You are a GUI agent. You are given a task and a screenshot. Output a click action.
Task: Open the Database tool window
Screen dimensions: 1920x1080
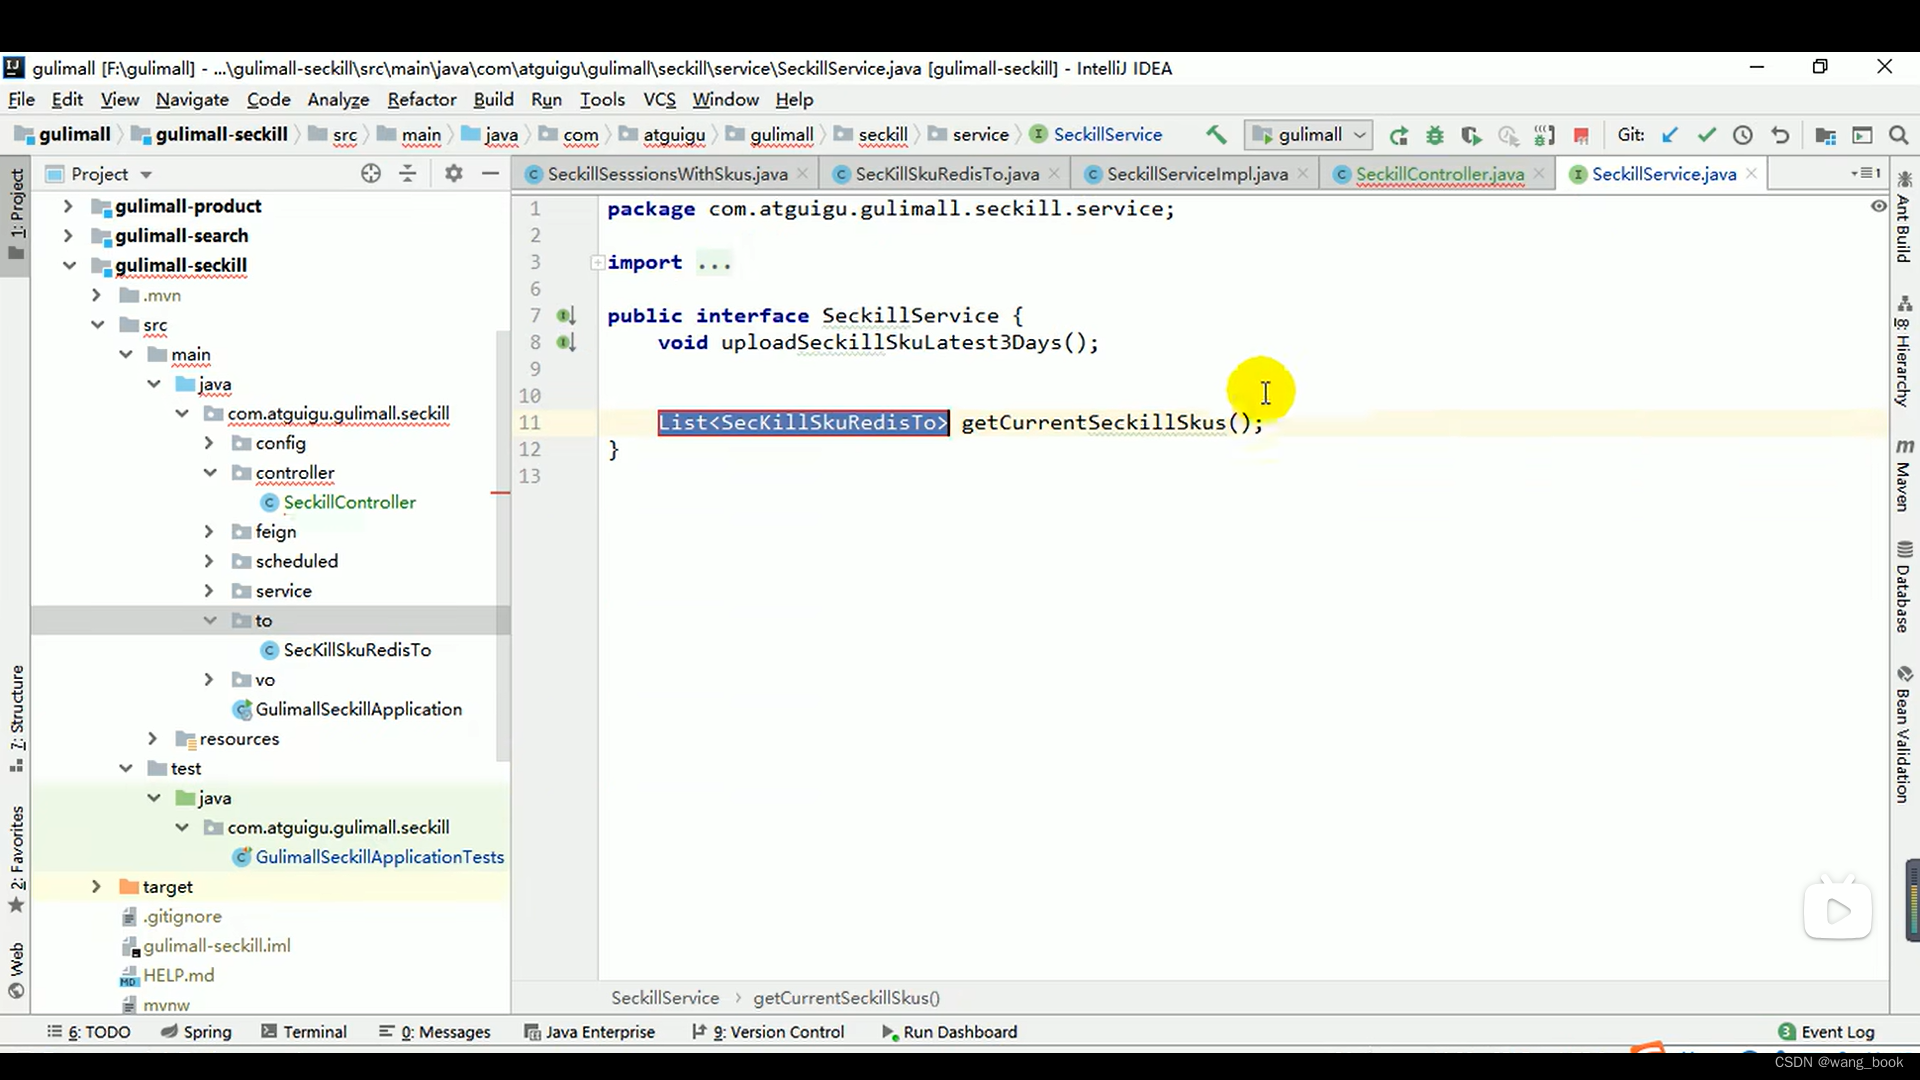1903,587
